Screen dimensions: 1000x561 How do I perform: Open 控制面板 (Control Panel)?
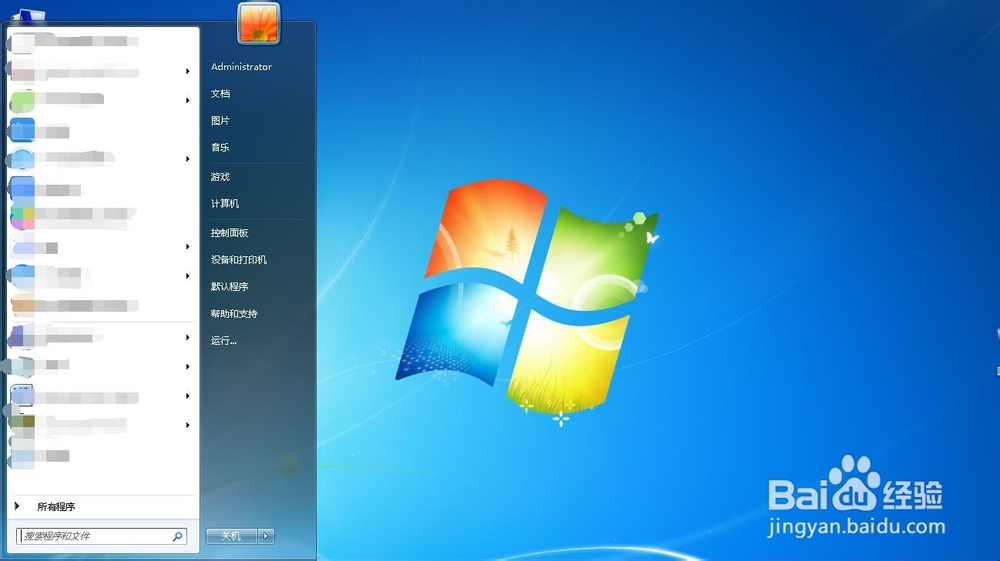pyautogui.click(x=229, y=233)
